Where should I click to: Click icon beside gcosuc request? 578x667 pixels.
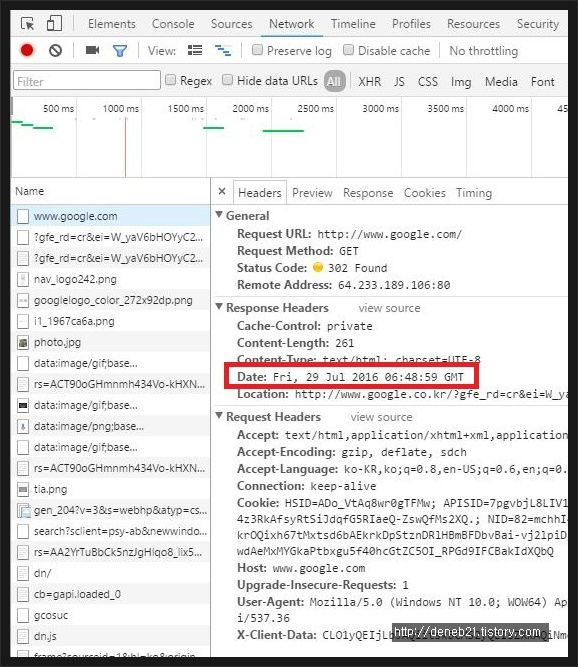(x=23, y=616)
